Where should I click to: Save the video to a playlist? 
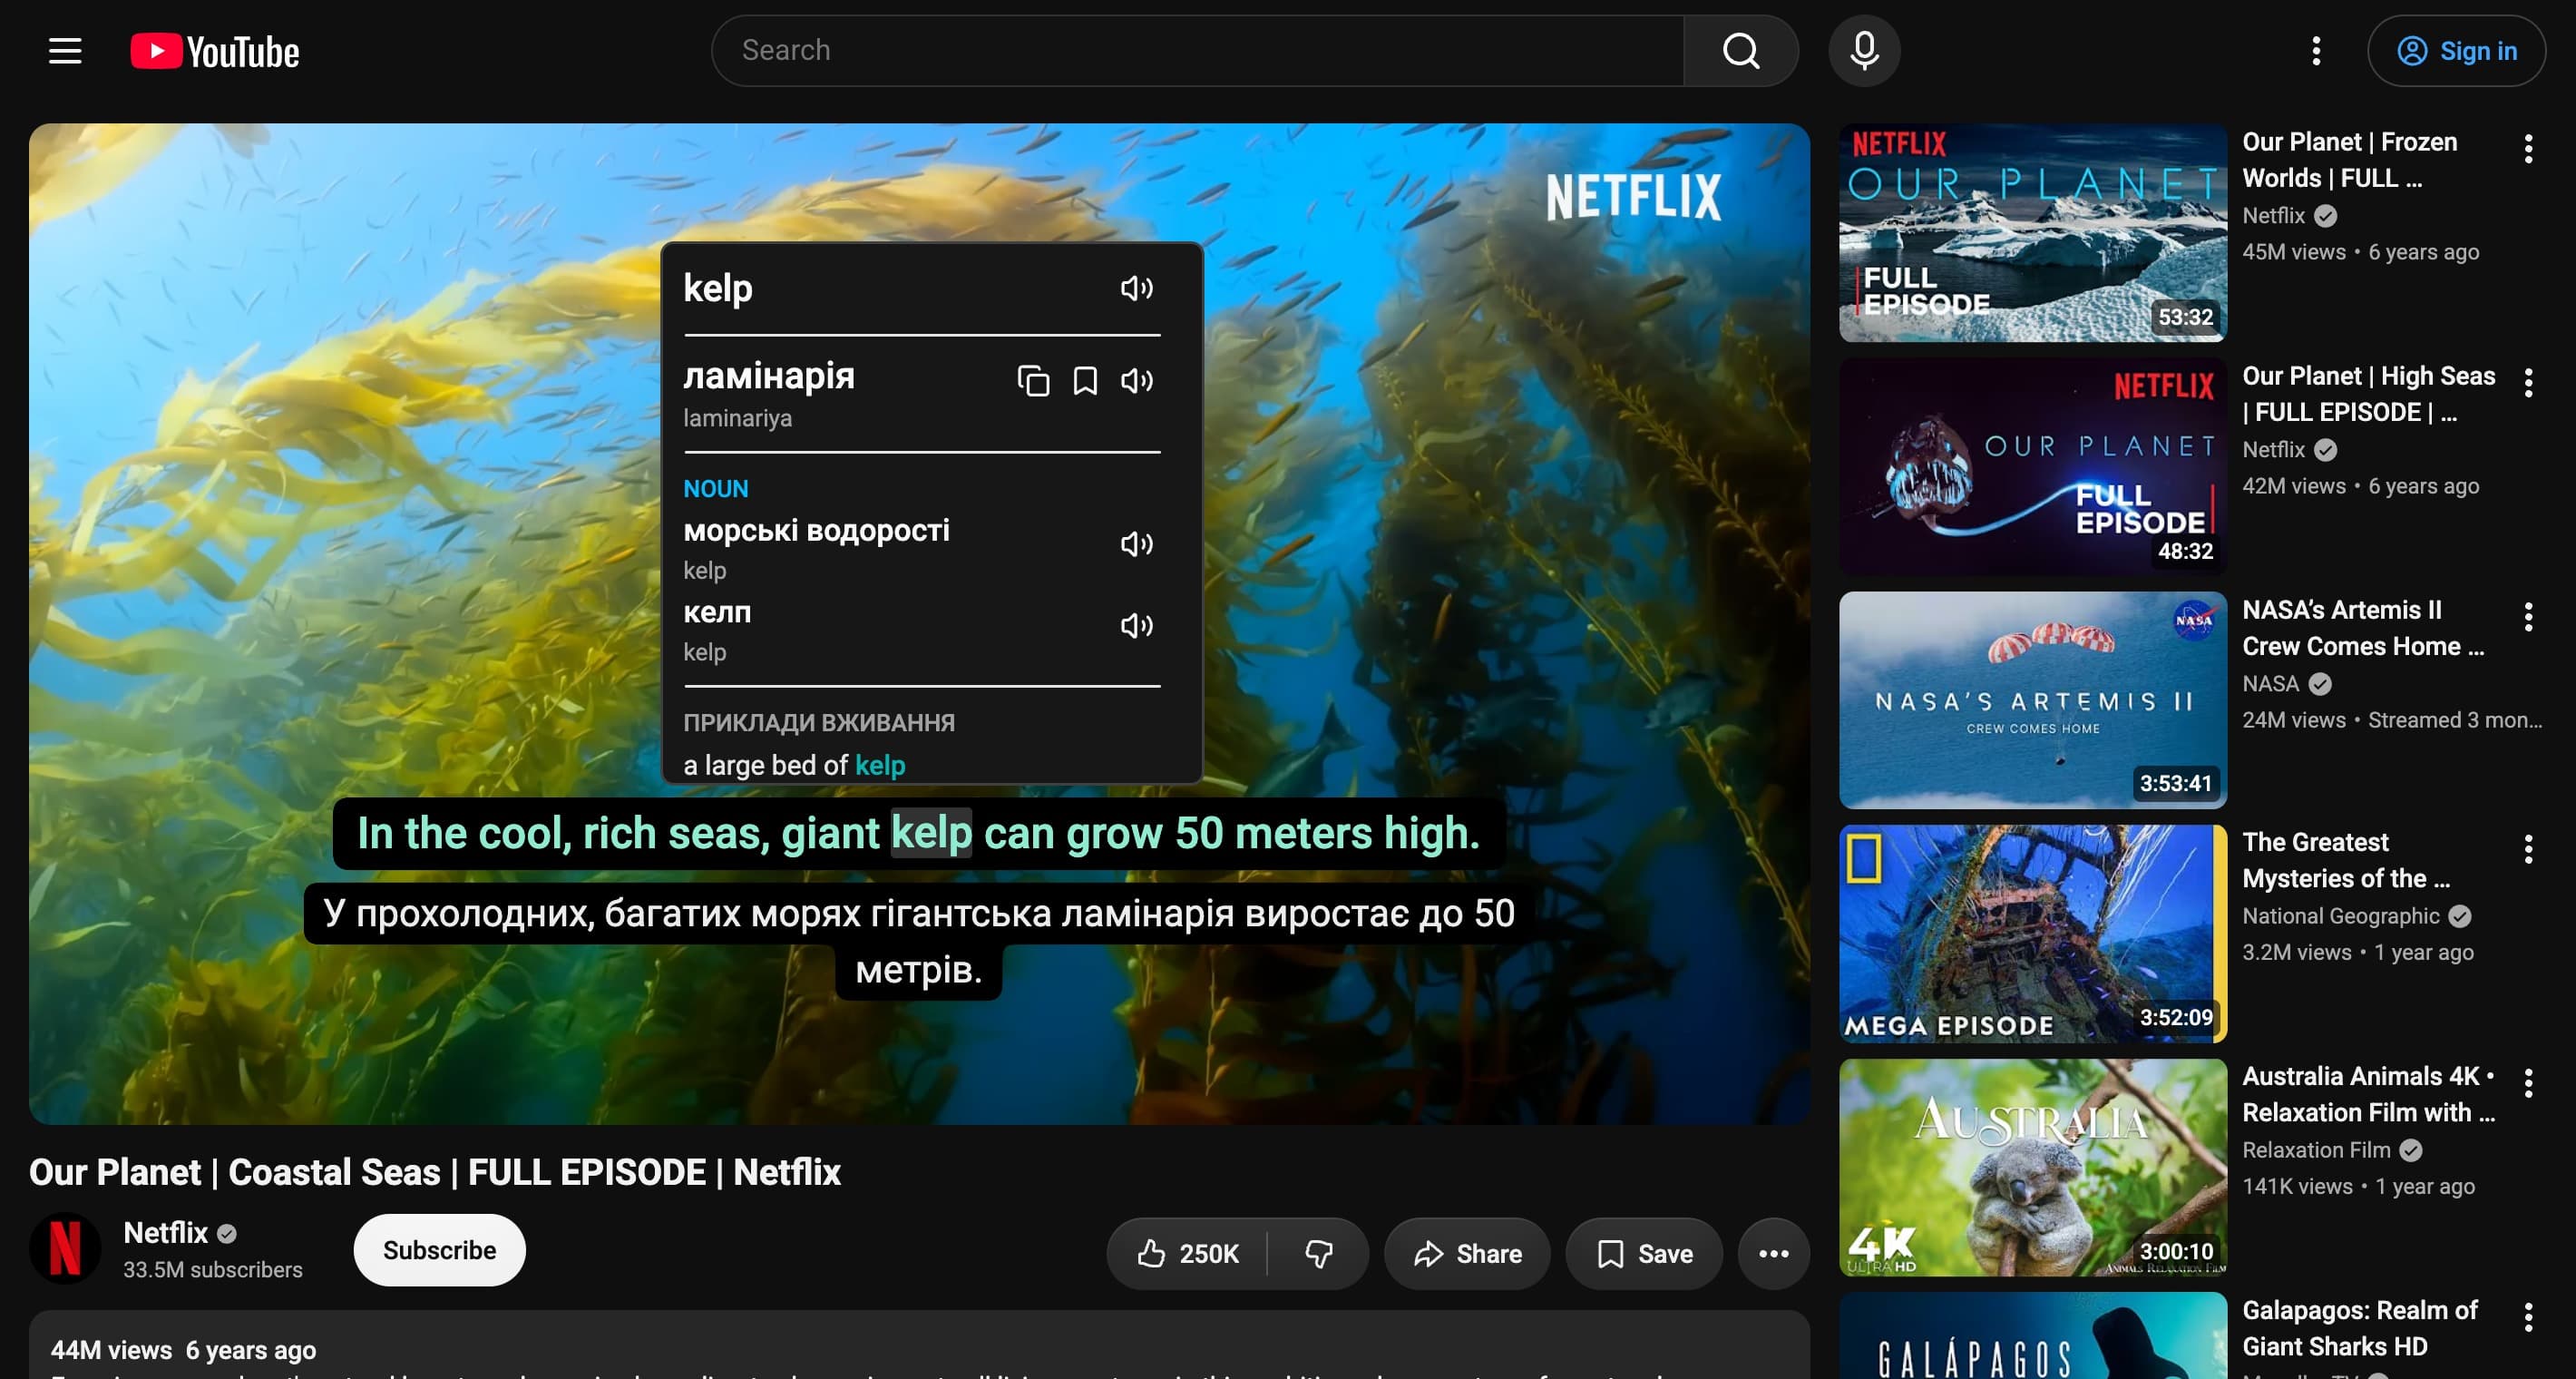(x=1644, y=1253)
